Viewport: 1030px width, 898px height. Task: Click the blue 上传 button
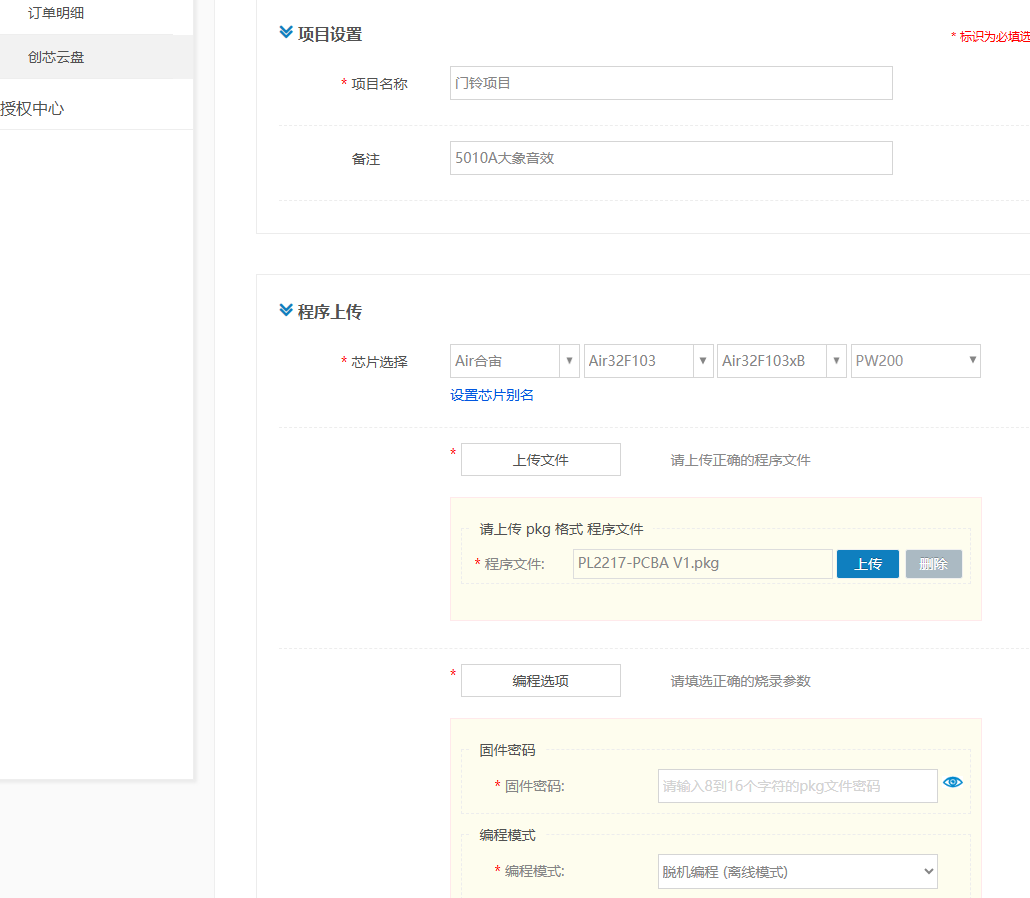[867, 564]
